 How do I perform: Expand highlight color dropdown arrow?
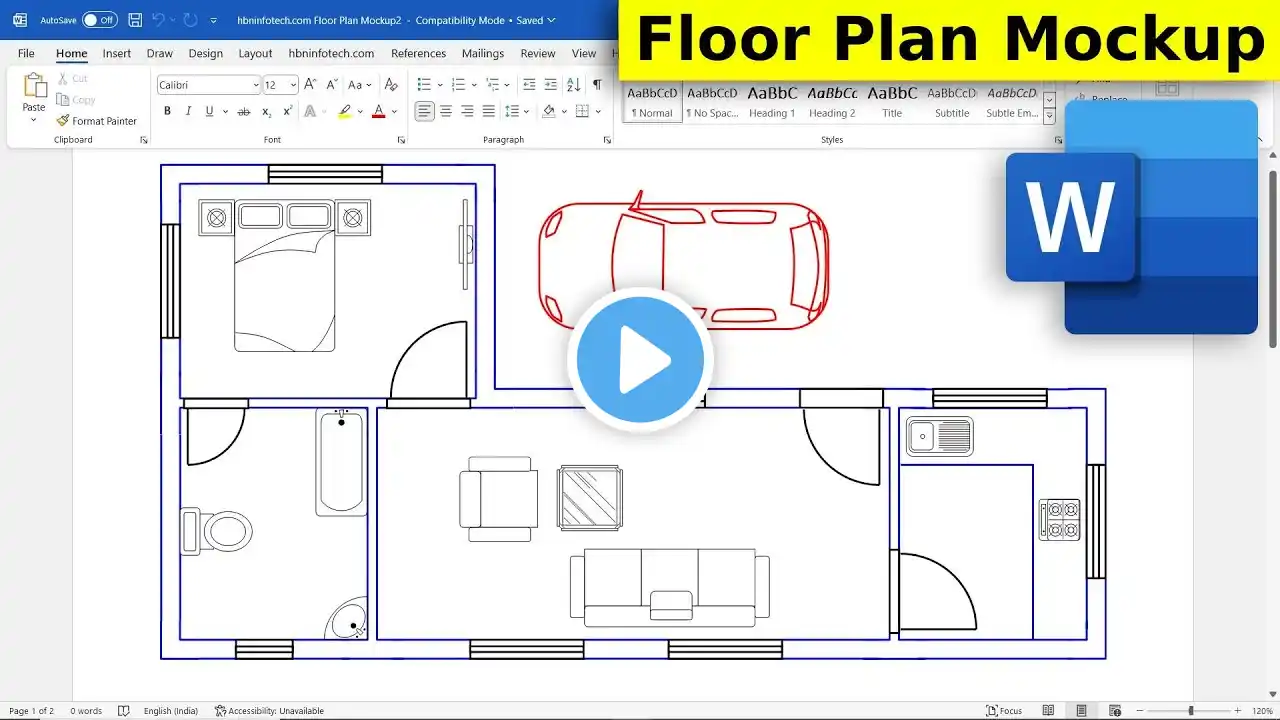click(x=360, y=111)
